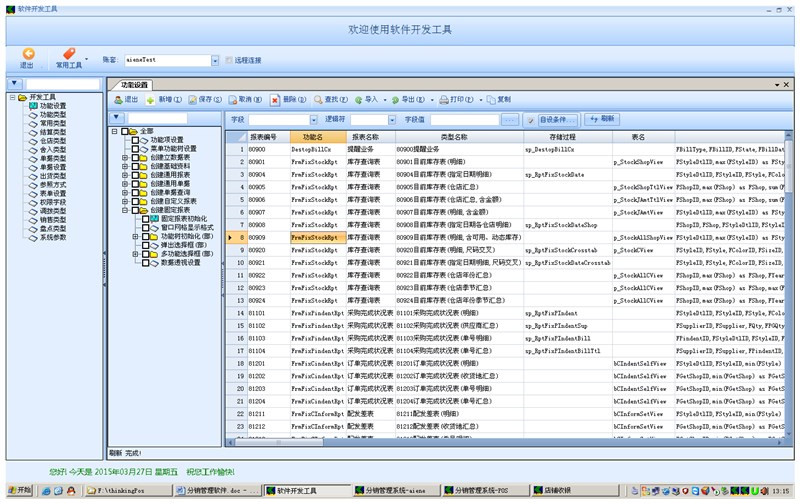Tick the 固定报表初始化 checkbox
This screenshot has height=504, width=800.
(144, 218)
